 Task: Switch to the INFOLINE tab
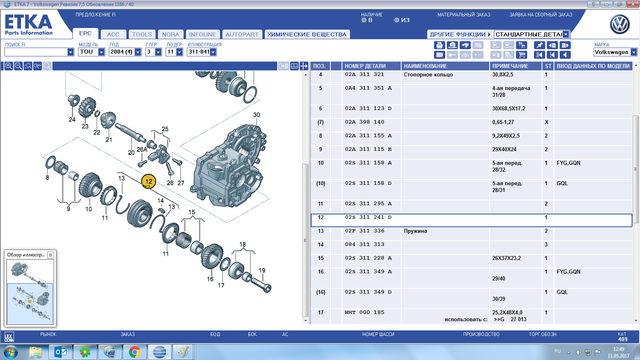(202, 34)
